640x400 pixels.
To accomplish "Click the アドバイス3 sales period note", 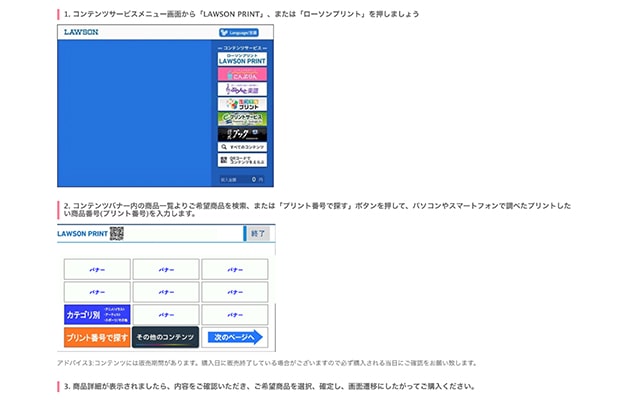I will (x=267, y=363).
